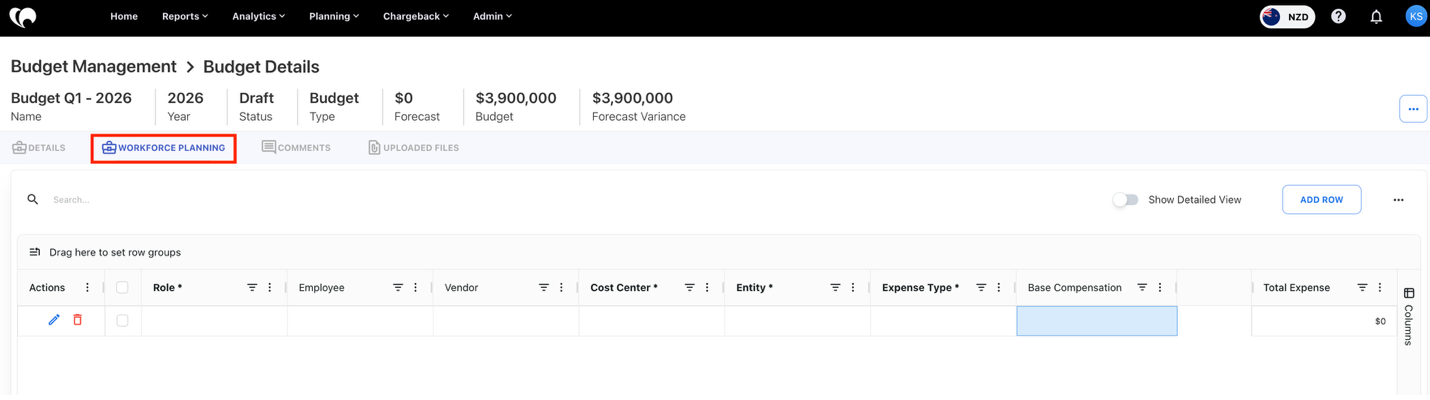
Task: Open the NZD currency selector
Action: point(1287,17)
